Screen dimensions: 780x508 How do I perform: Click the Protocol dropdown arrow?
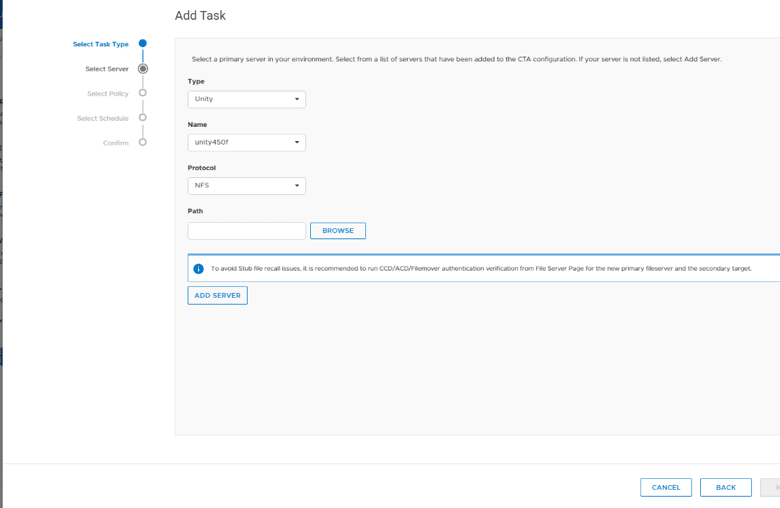point(297,186)
